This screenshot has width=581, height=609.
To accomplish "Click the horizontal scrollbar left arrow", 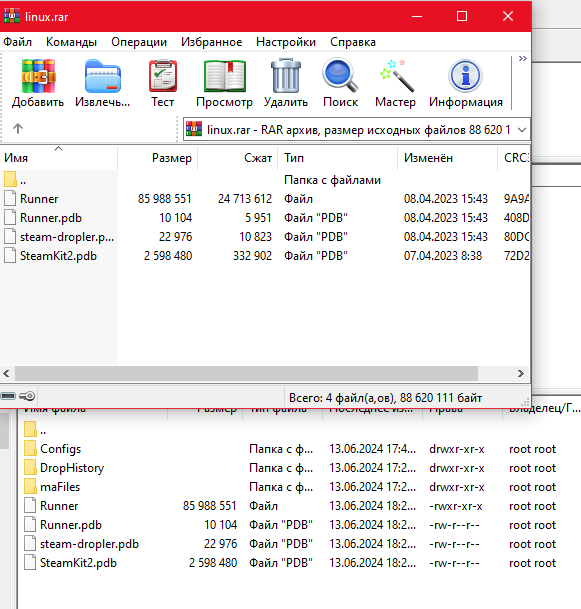I will point(6,374).
